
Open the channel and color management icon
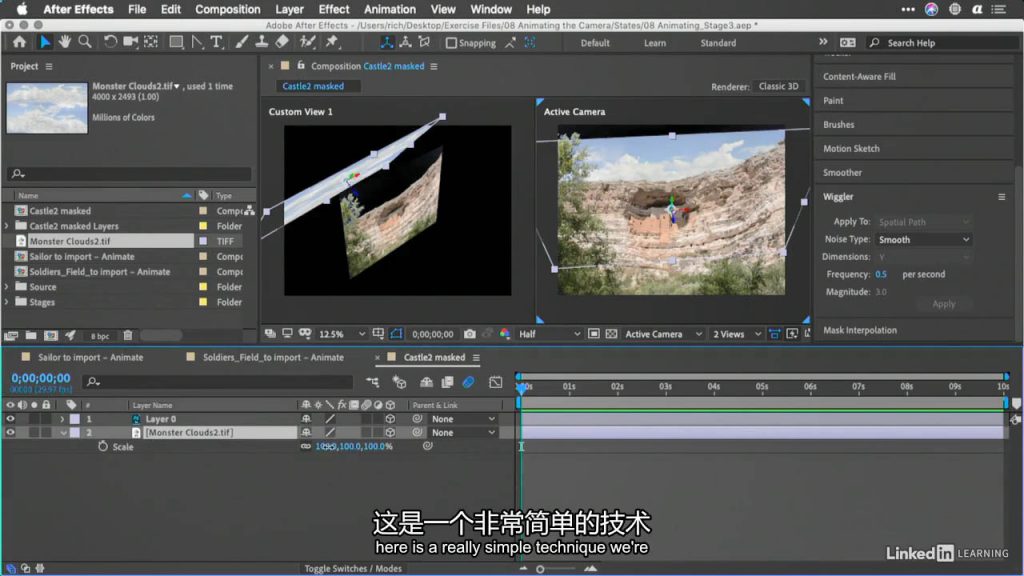(505, 334)
